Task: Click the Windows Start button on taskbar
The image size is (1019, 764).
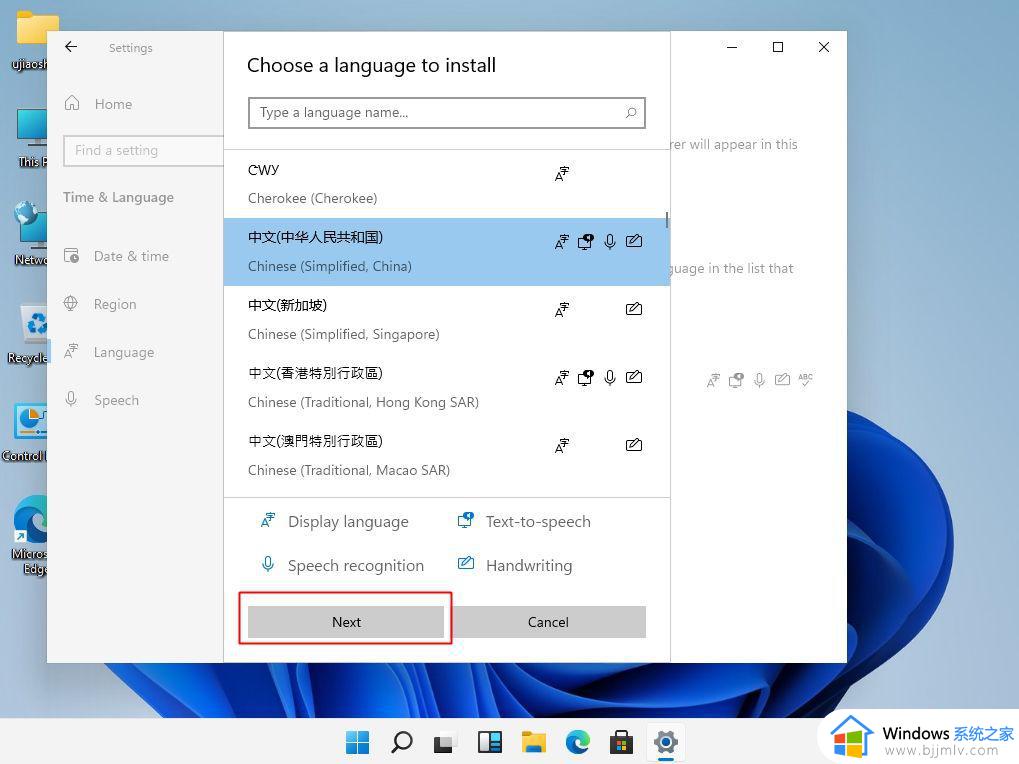Action: point(357,742)
